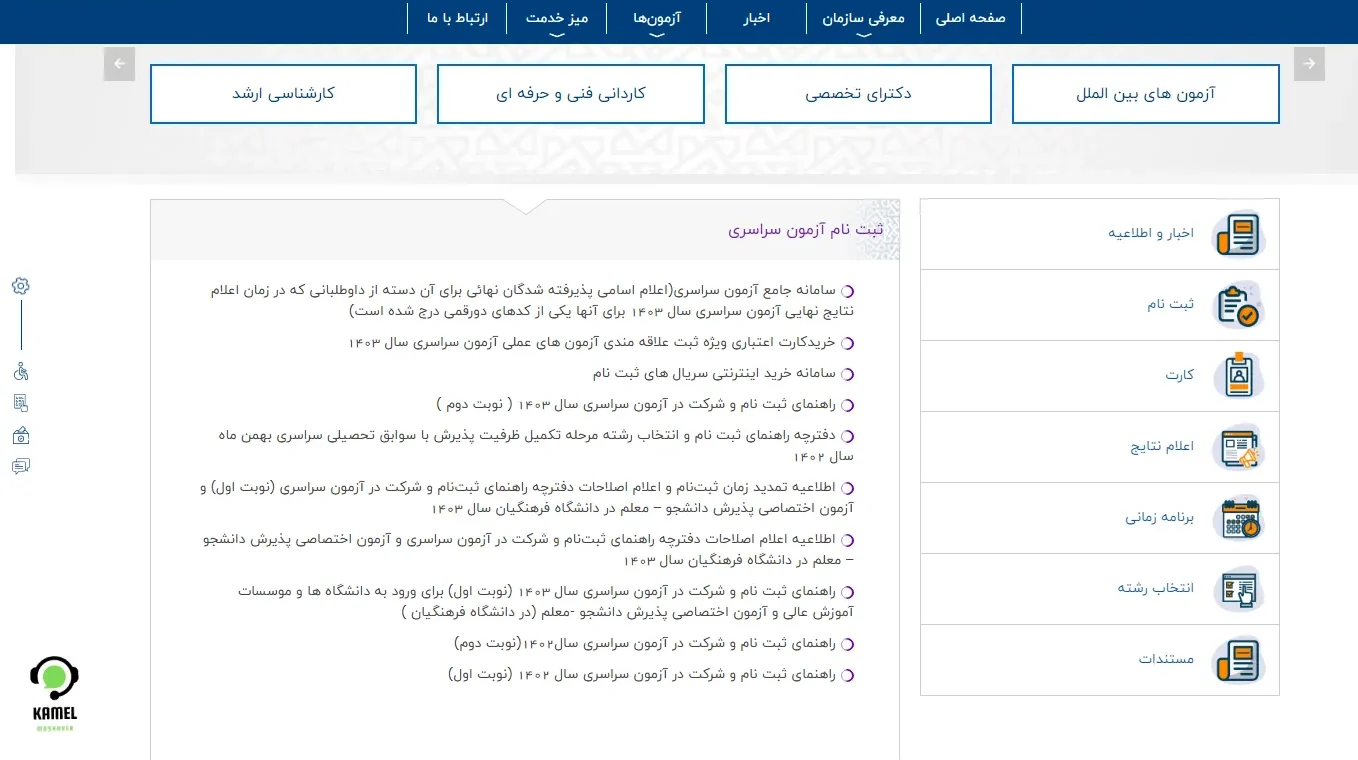Image resolution: width=1358 pixels, height=760 pixels.
Task: Open سامانه خرید اینترنتی سریال های ثبت نام
Action: click(x=715, y=373)
